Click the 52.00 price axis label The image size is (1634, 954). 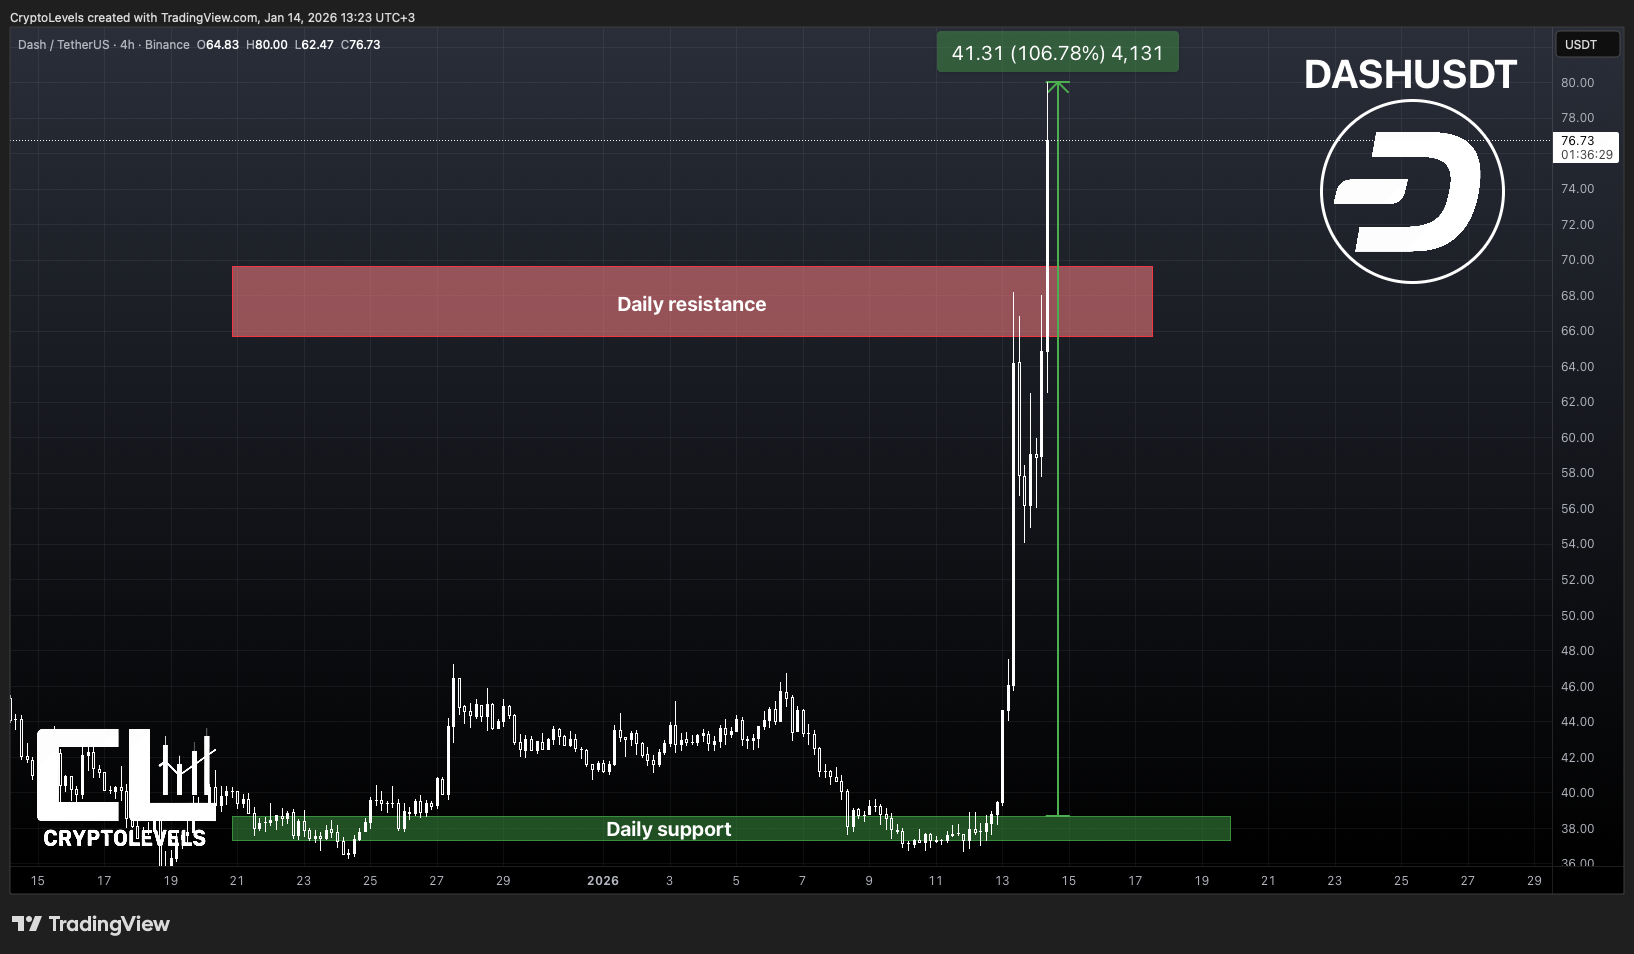[x=1577, y=580]
